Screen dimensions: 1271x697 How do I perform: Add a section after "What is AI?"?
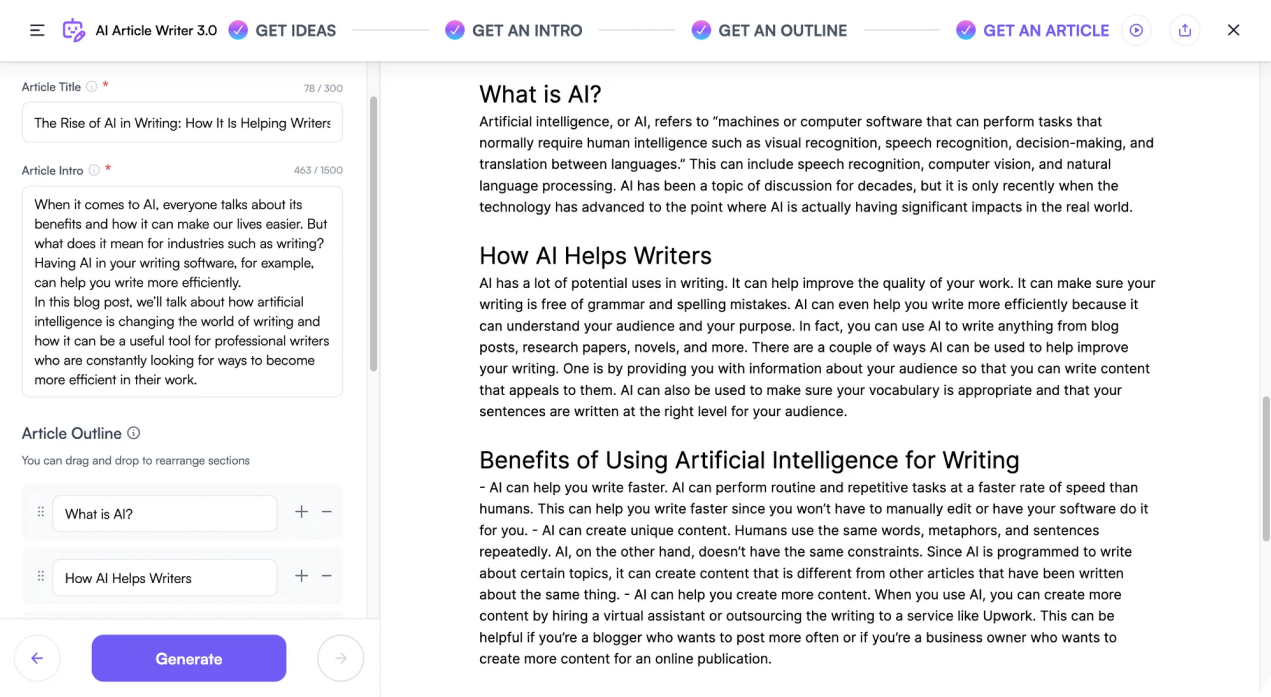tap(301, 512)
